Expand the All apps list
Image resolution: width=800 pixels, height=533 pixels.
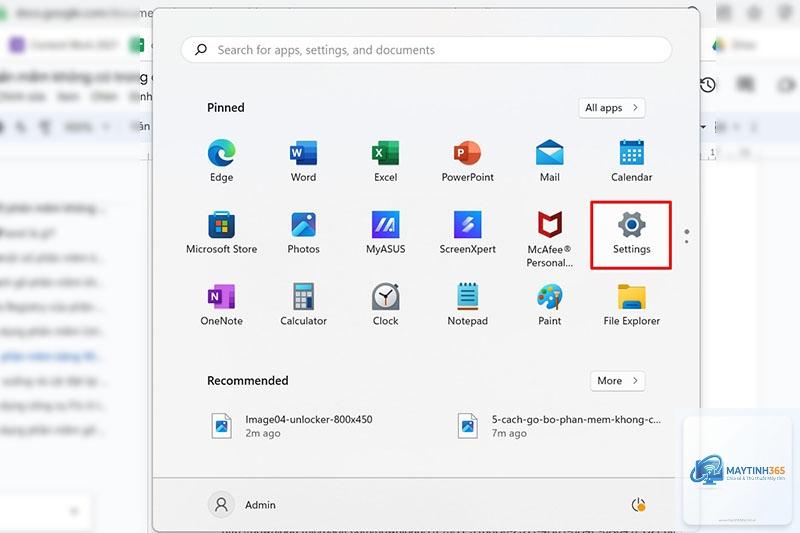pyautogui.click(x=612, y=108)
